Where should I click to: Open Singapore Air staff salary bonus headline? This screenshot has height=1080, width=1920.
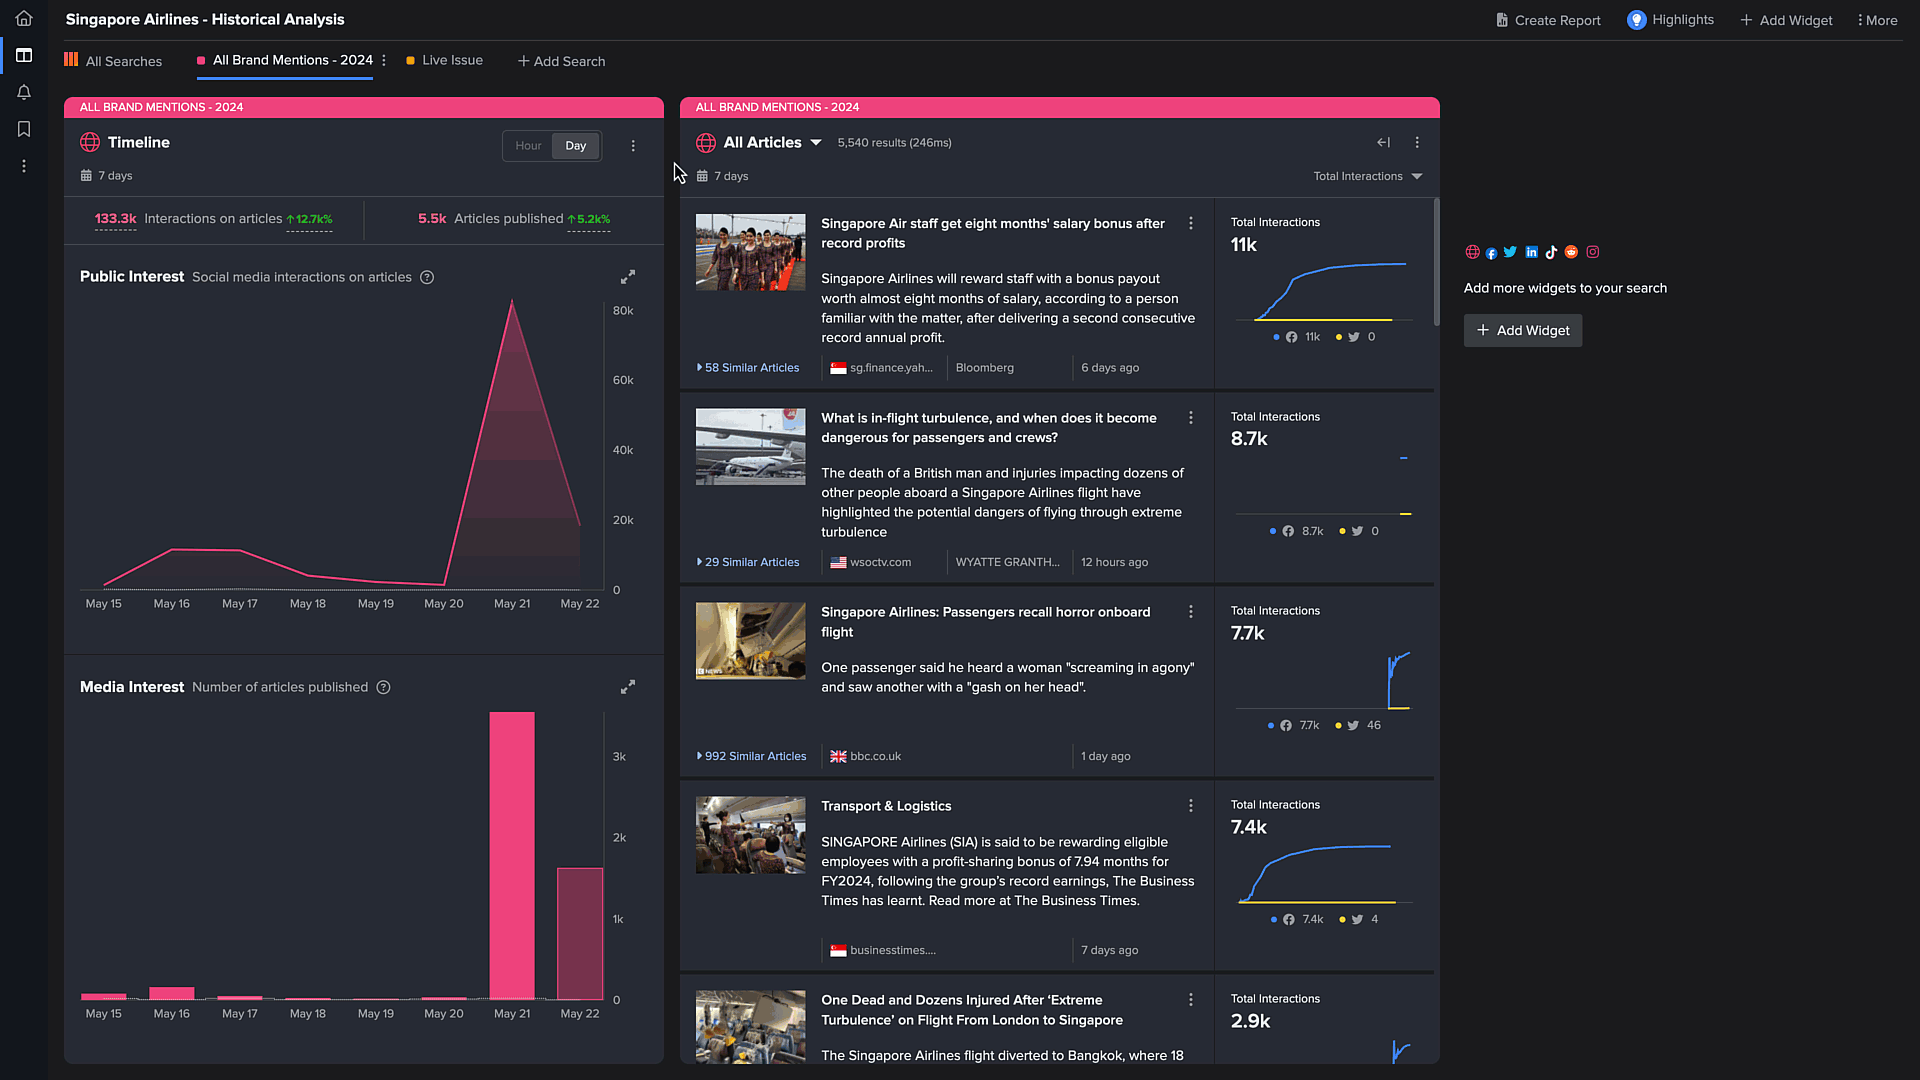pos(992,233)
